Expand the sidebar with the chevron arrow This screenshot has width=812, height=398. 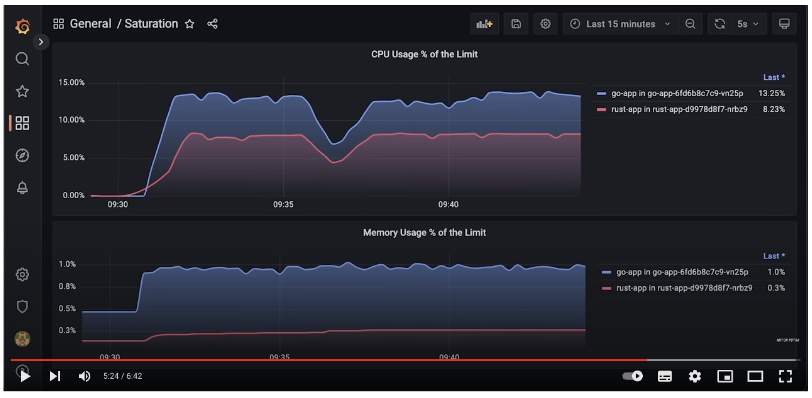tap(41, 42)
